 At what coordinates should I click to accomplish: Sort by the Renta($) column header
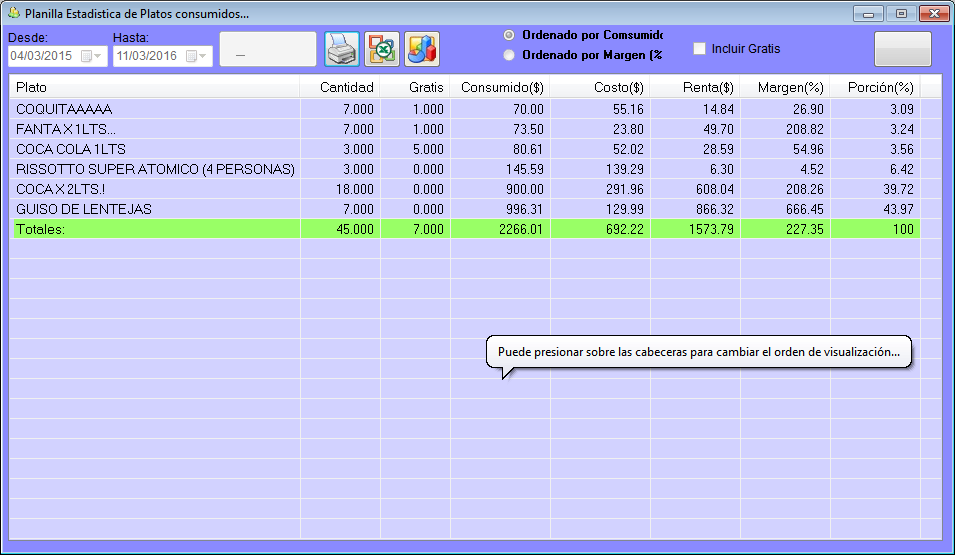pos(696,87)
